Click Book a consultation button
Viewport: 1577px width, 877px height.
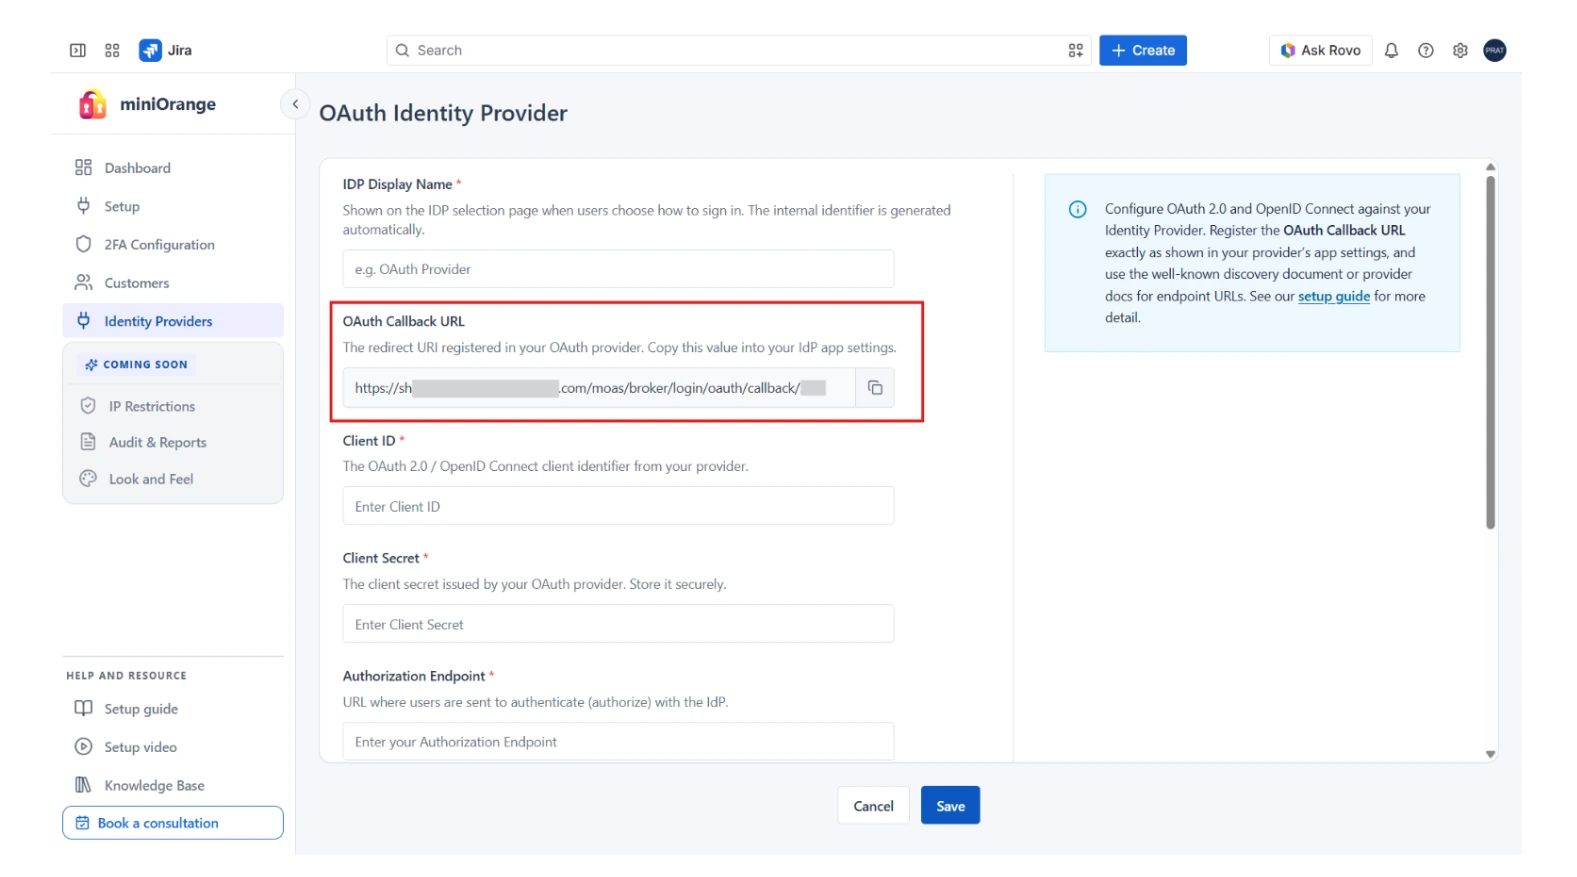pyautogui.click(x=173, y=823)
